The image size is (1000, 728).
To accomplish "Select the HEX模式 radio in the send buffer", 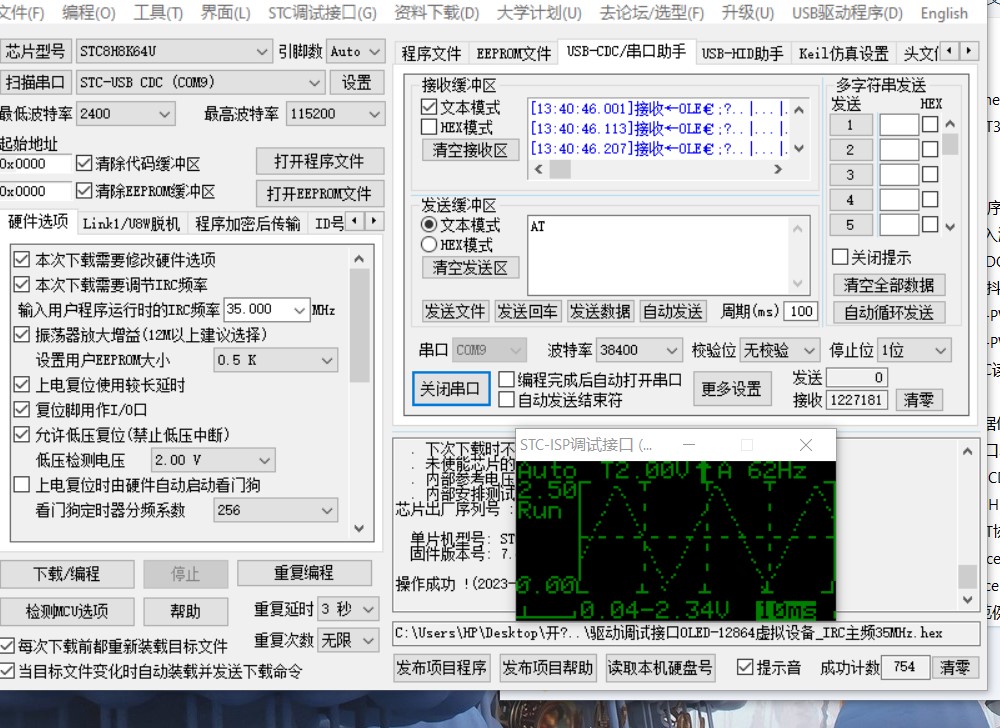I will click(429, 245).
